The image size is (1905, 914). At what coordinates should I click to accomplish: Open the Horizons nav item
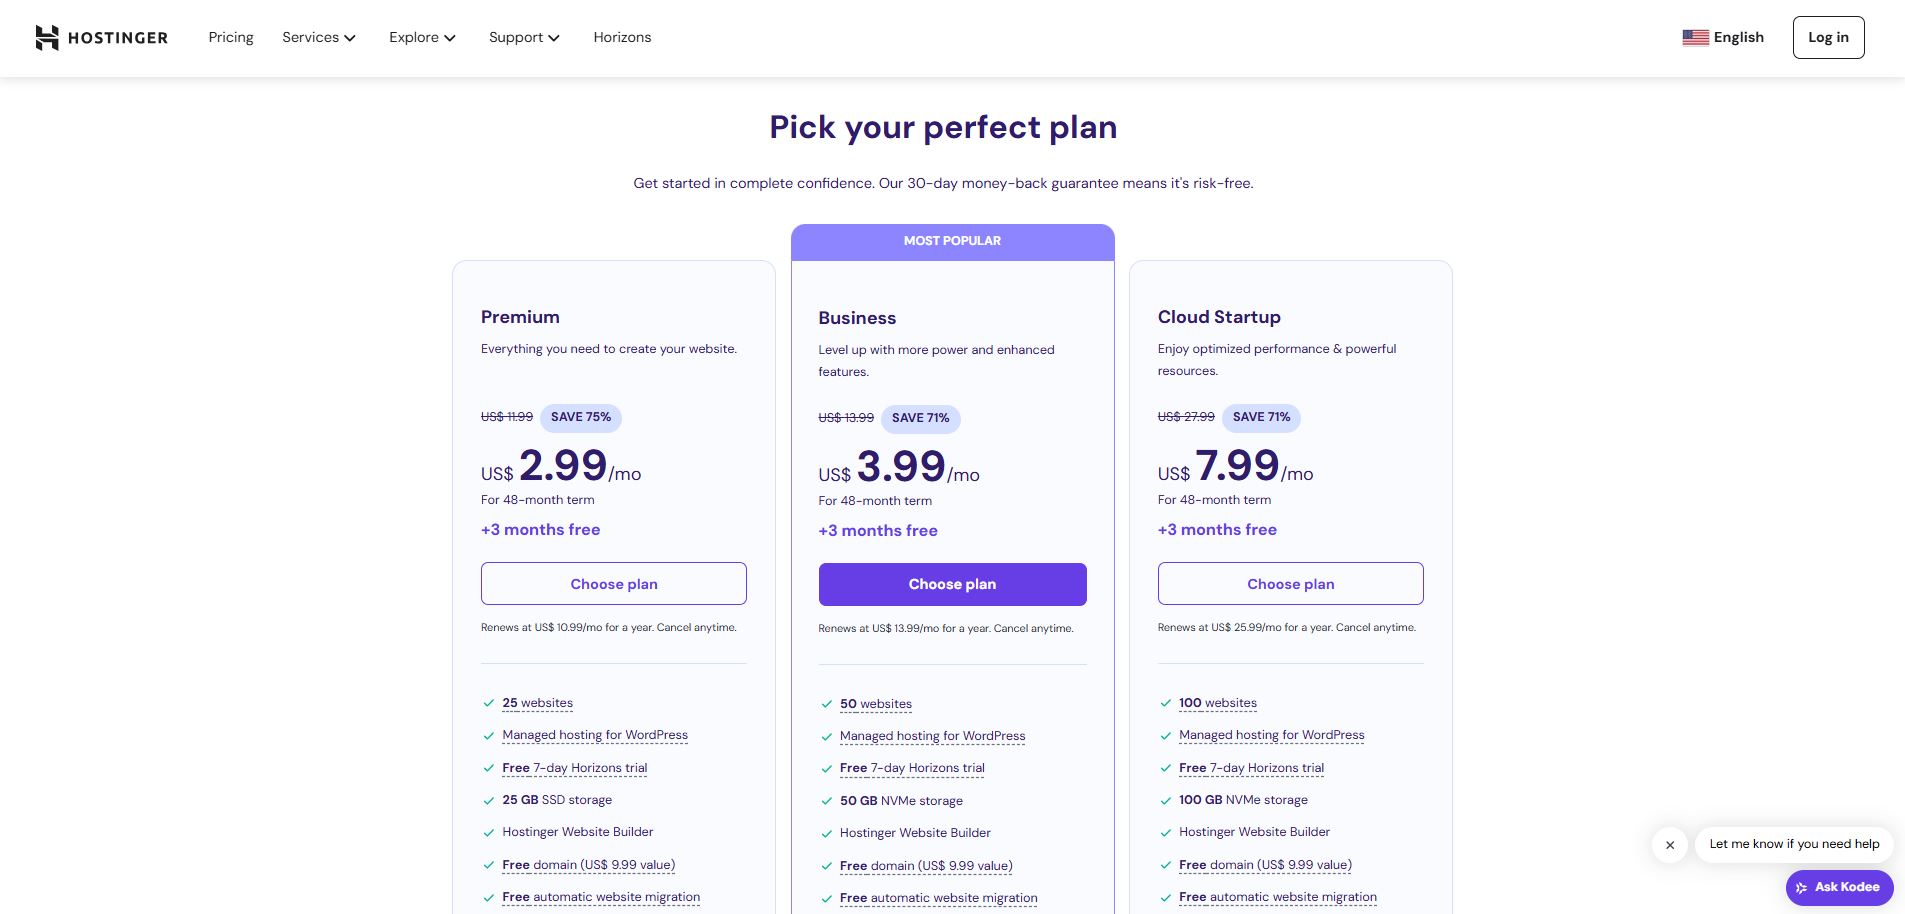[x=622, y=38]
